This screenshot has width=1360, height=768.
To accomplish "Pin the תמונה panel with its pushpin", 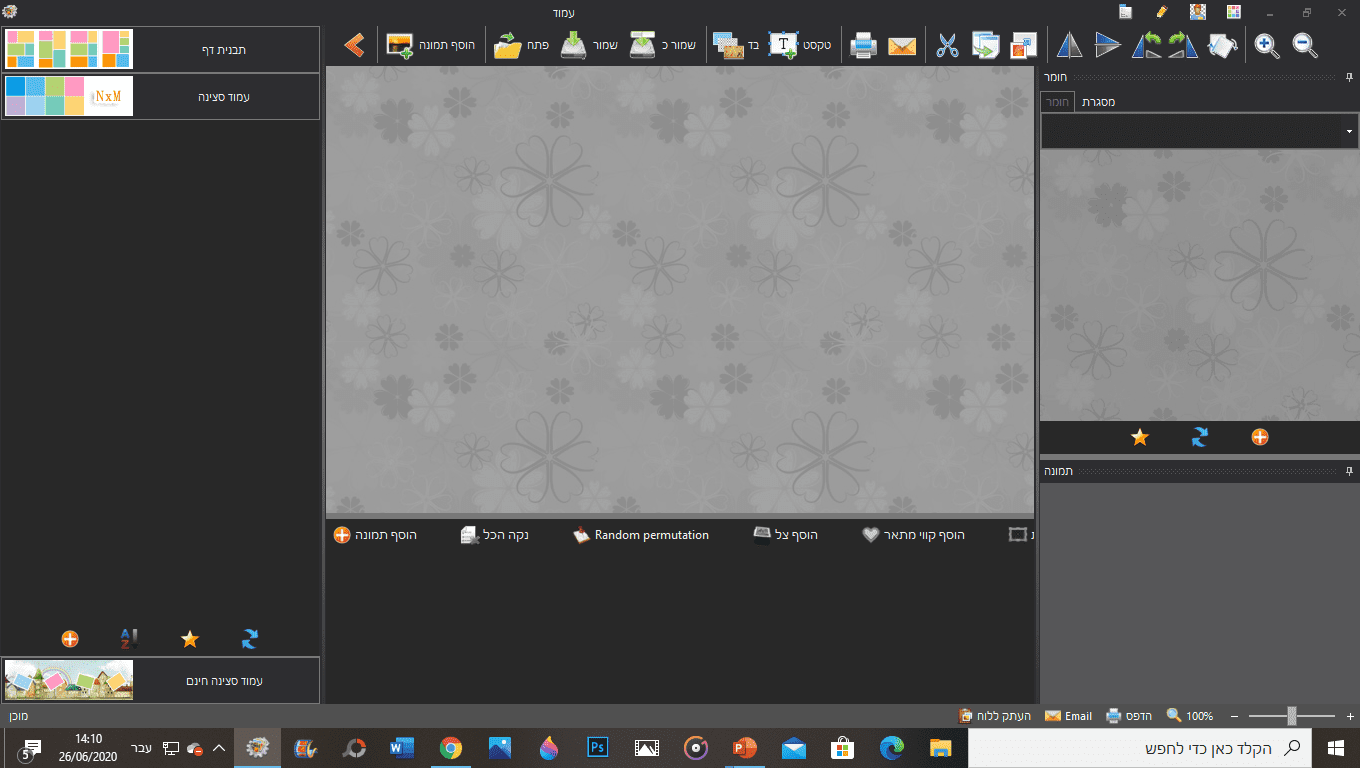I will tap(1349, 471).
